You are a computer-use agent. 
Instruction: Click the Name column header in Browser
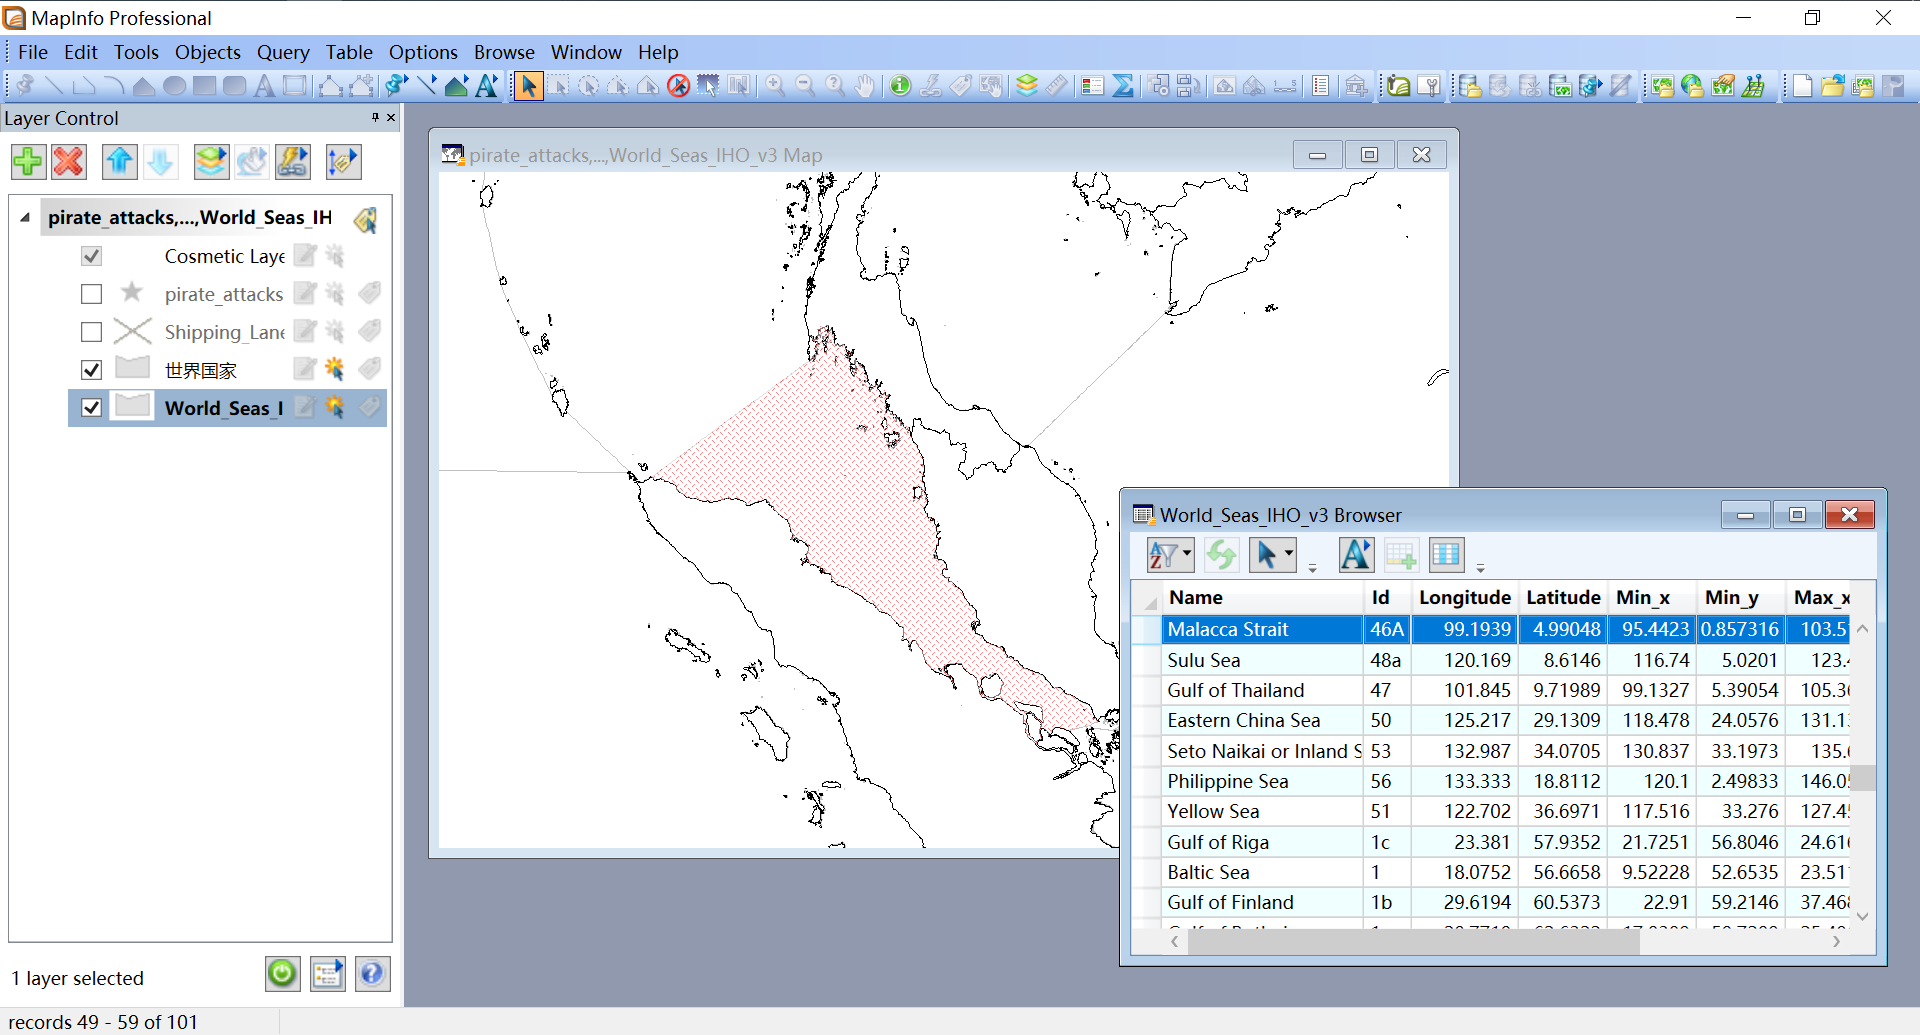point(1262,598)
